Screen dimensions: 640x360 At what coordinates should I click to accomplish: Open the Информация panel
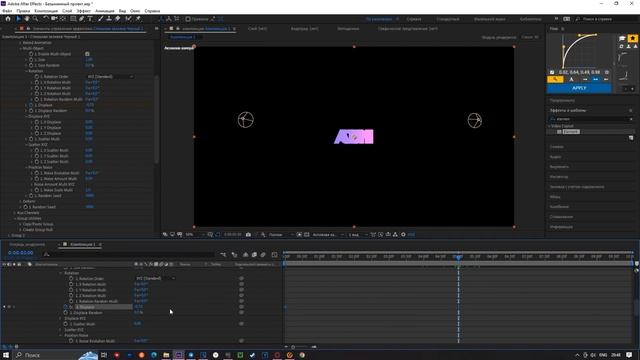561,227
